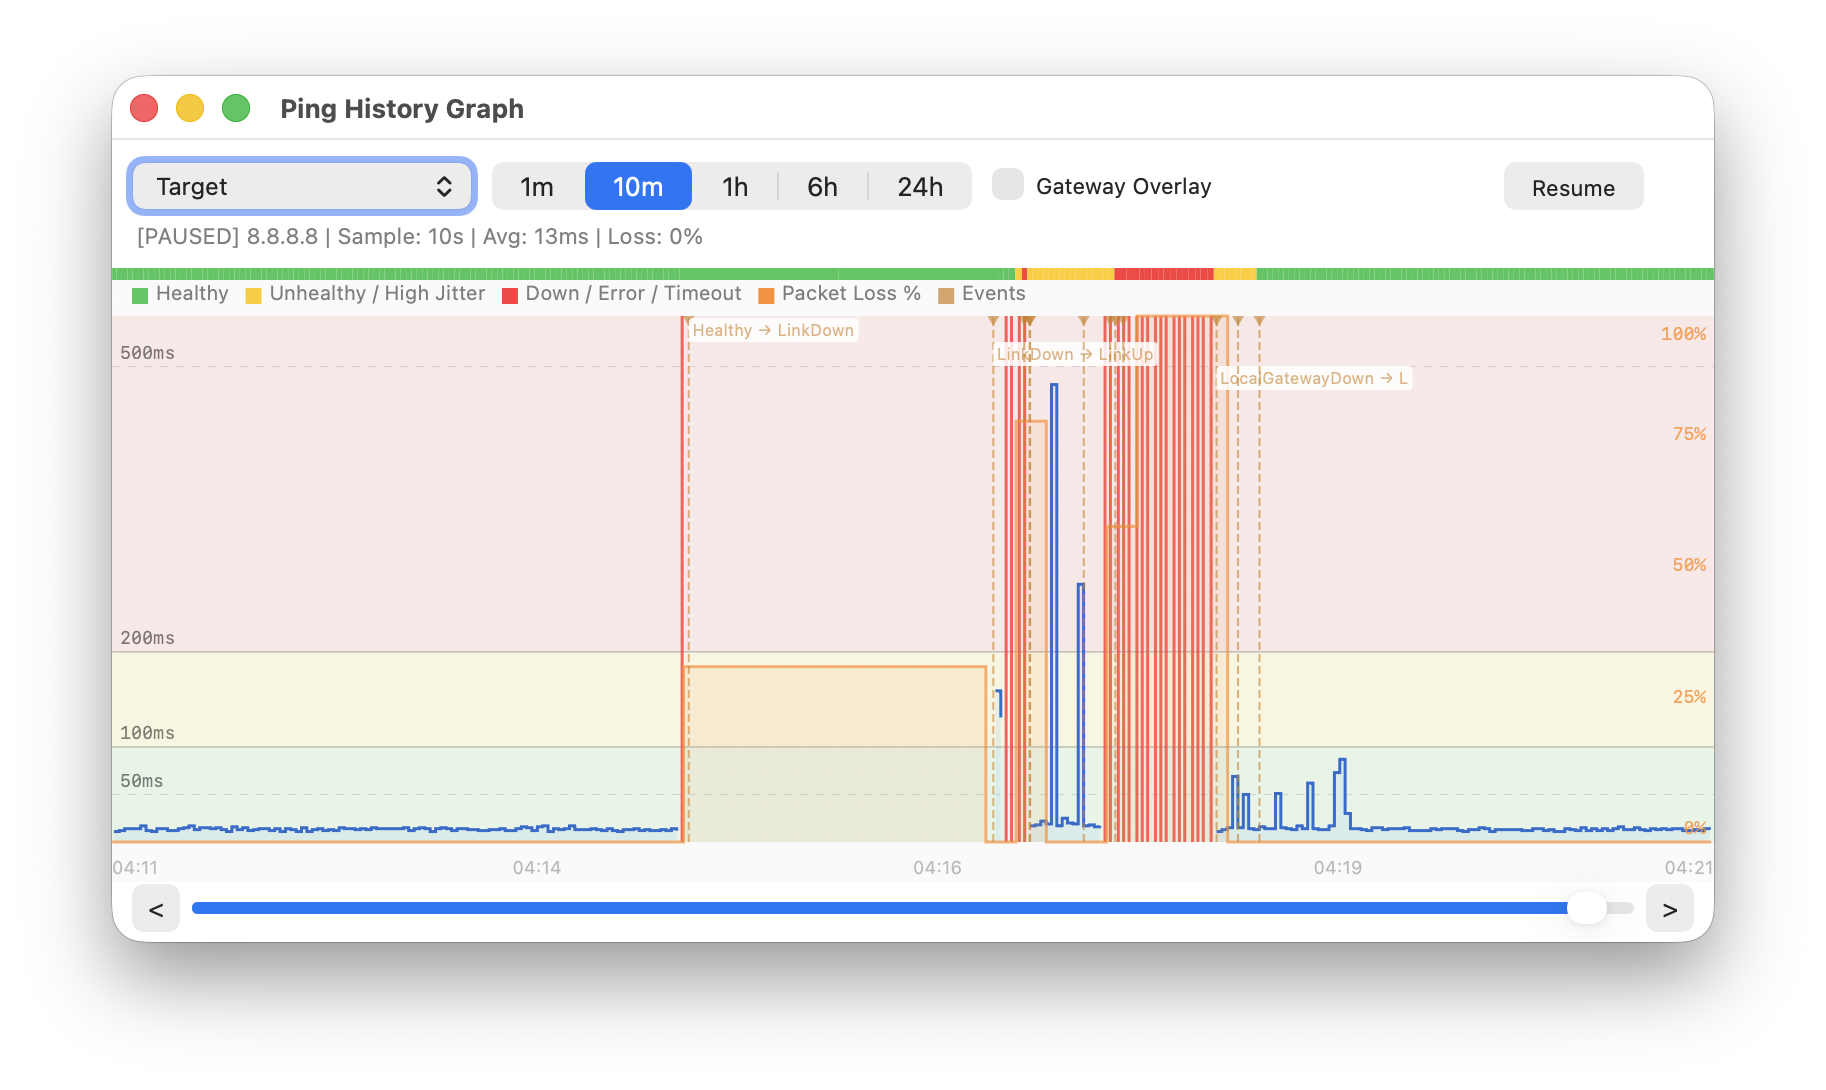Click the 200ms axis label
The height and width of the screenshot is (1090, 1826).
(x=147, y=638)
